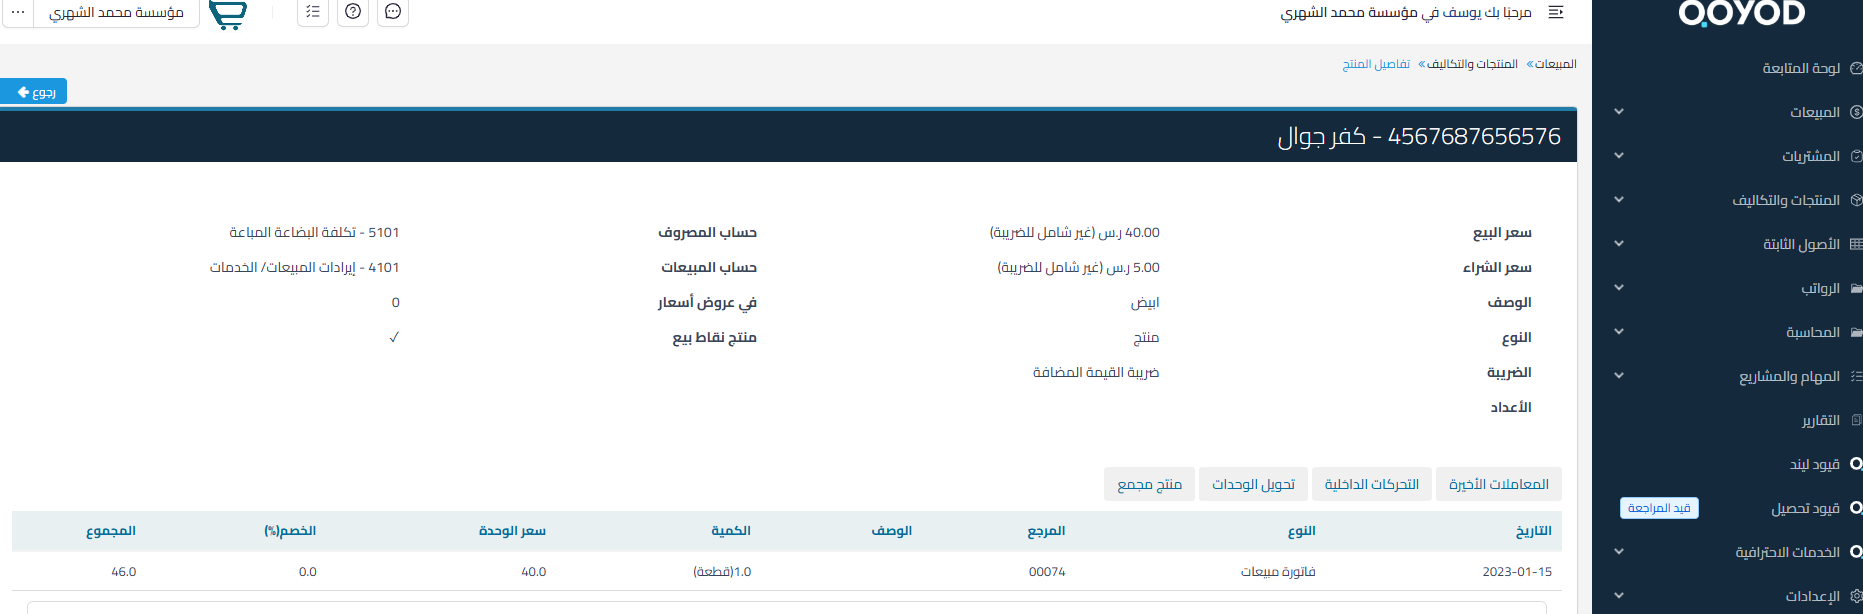Toggle the sidebar menu hamburger icon

point(1555,12)
